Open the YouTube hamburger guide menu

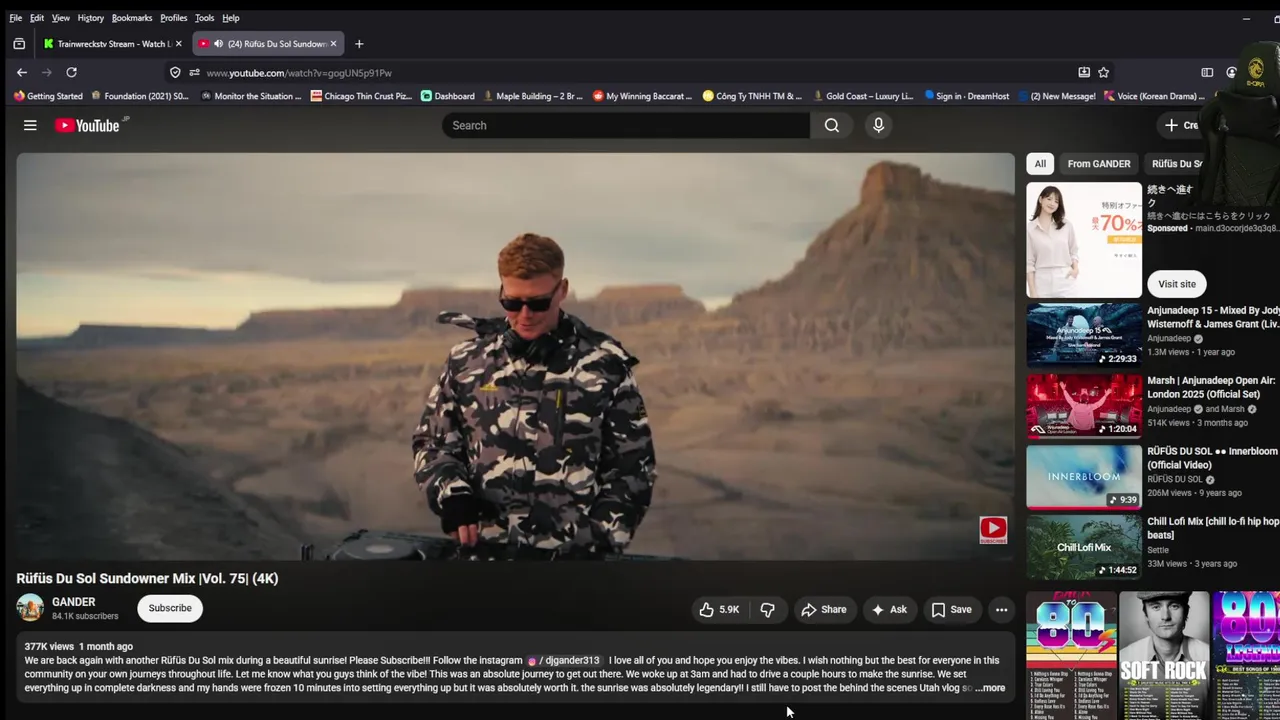click(x=30, y=125)
